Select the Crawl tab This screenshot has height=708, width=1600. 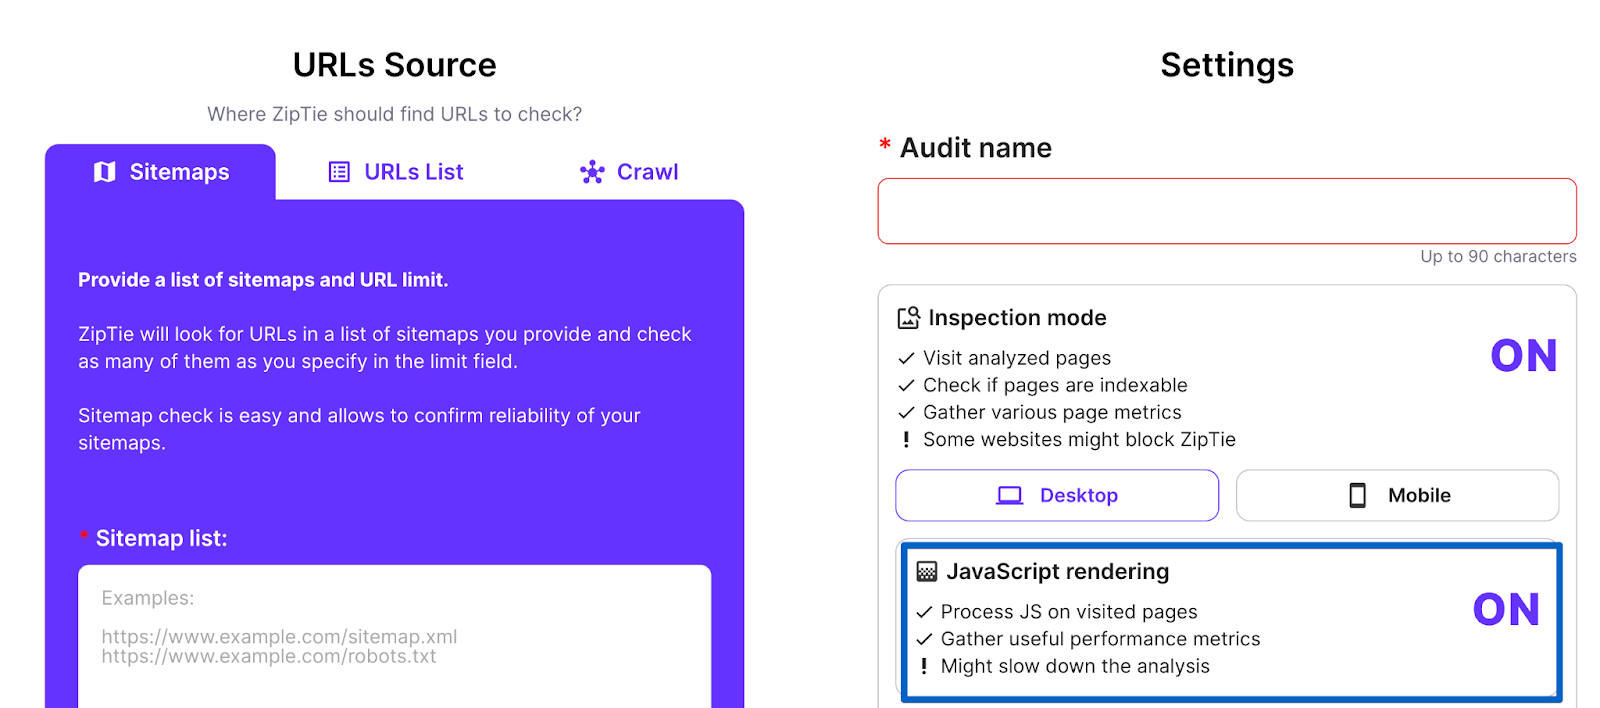pos(629,172)
